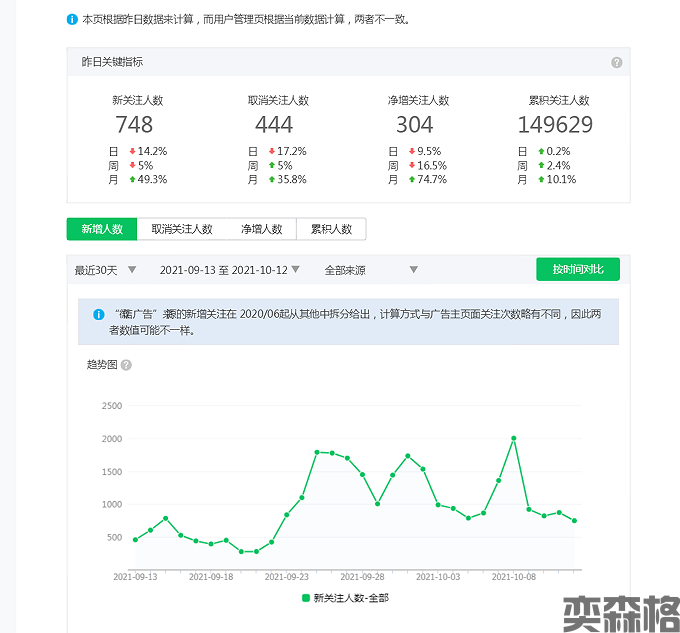Viewport: 680px width, 633px height.
Task: Switch to the 净增人数 tab
Action: pyautogui.click(x=261, y=229)
